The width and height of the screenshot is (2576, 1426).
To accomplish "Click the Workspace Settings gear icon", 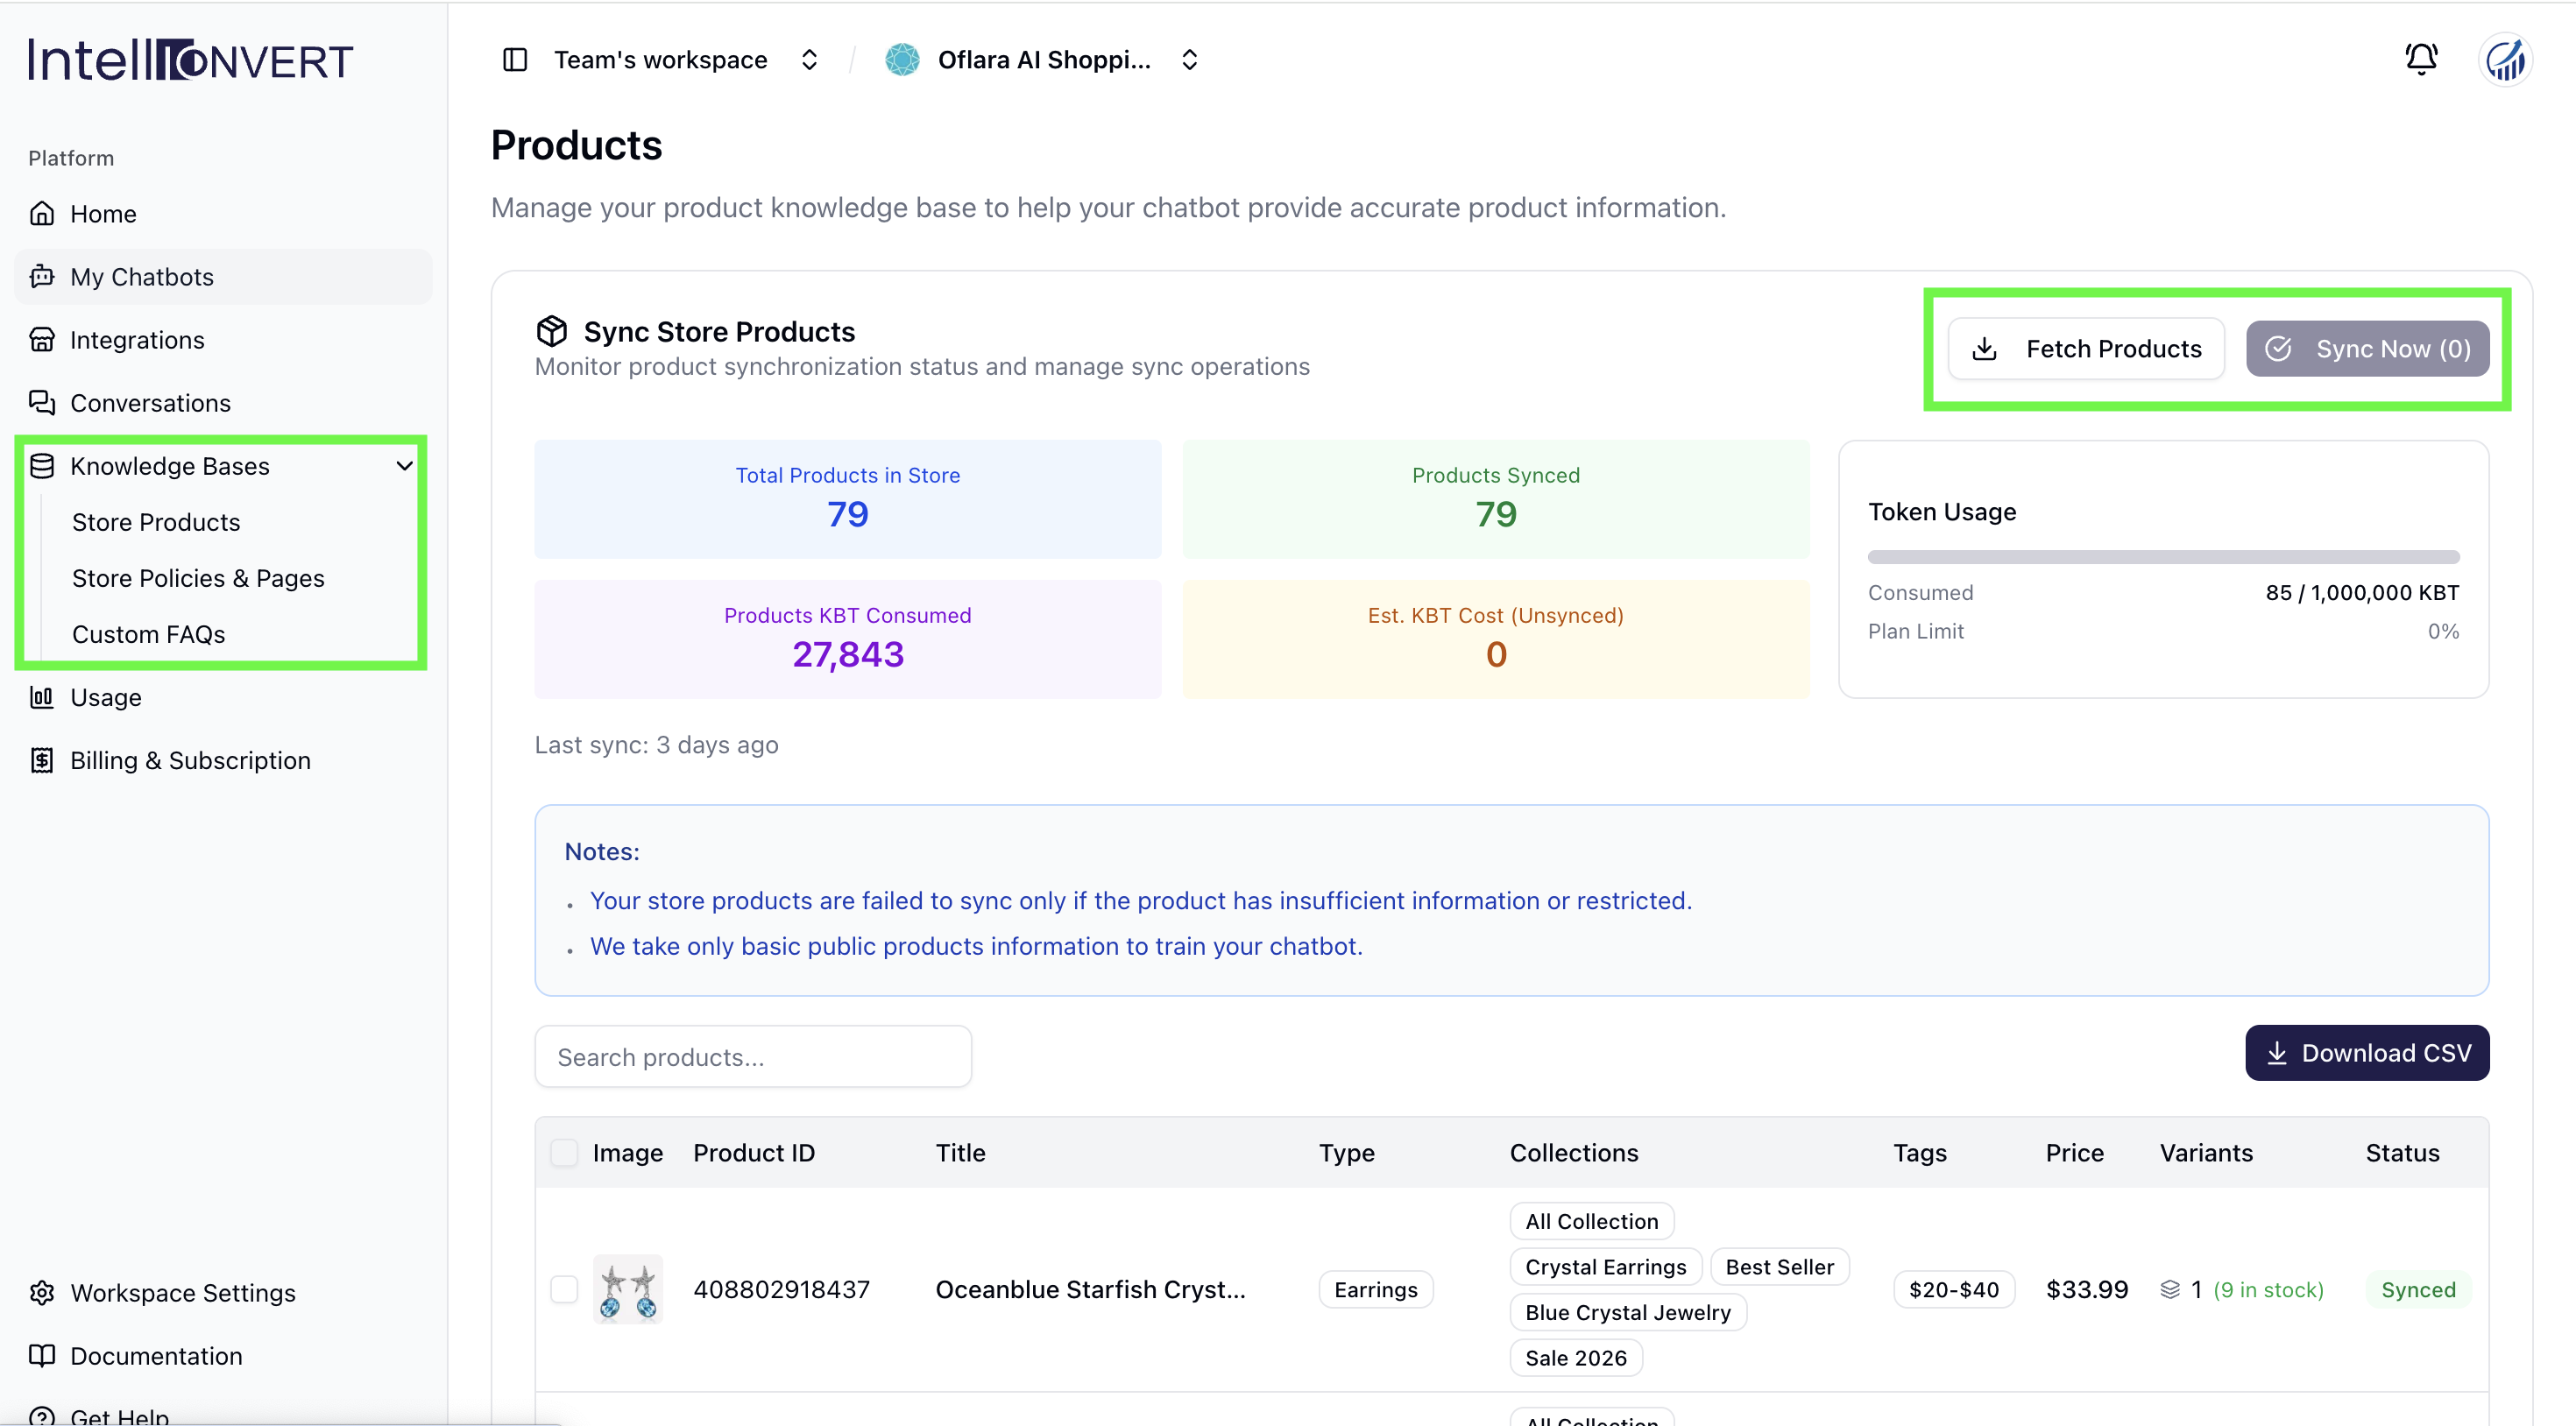I will tap(42, 1292).
